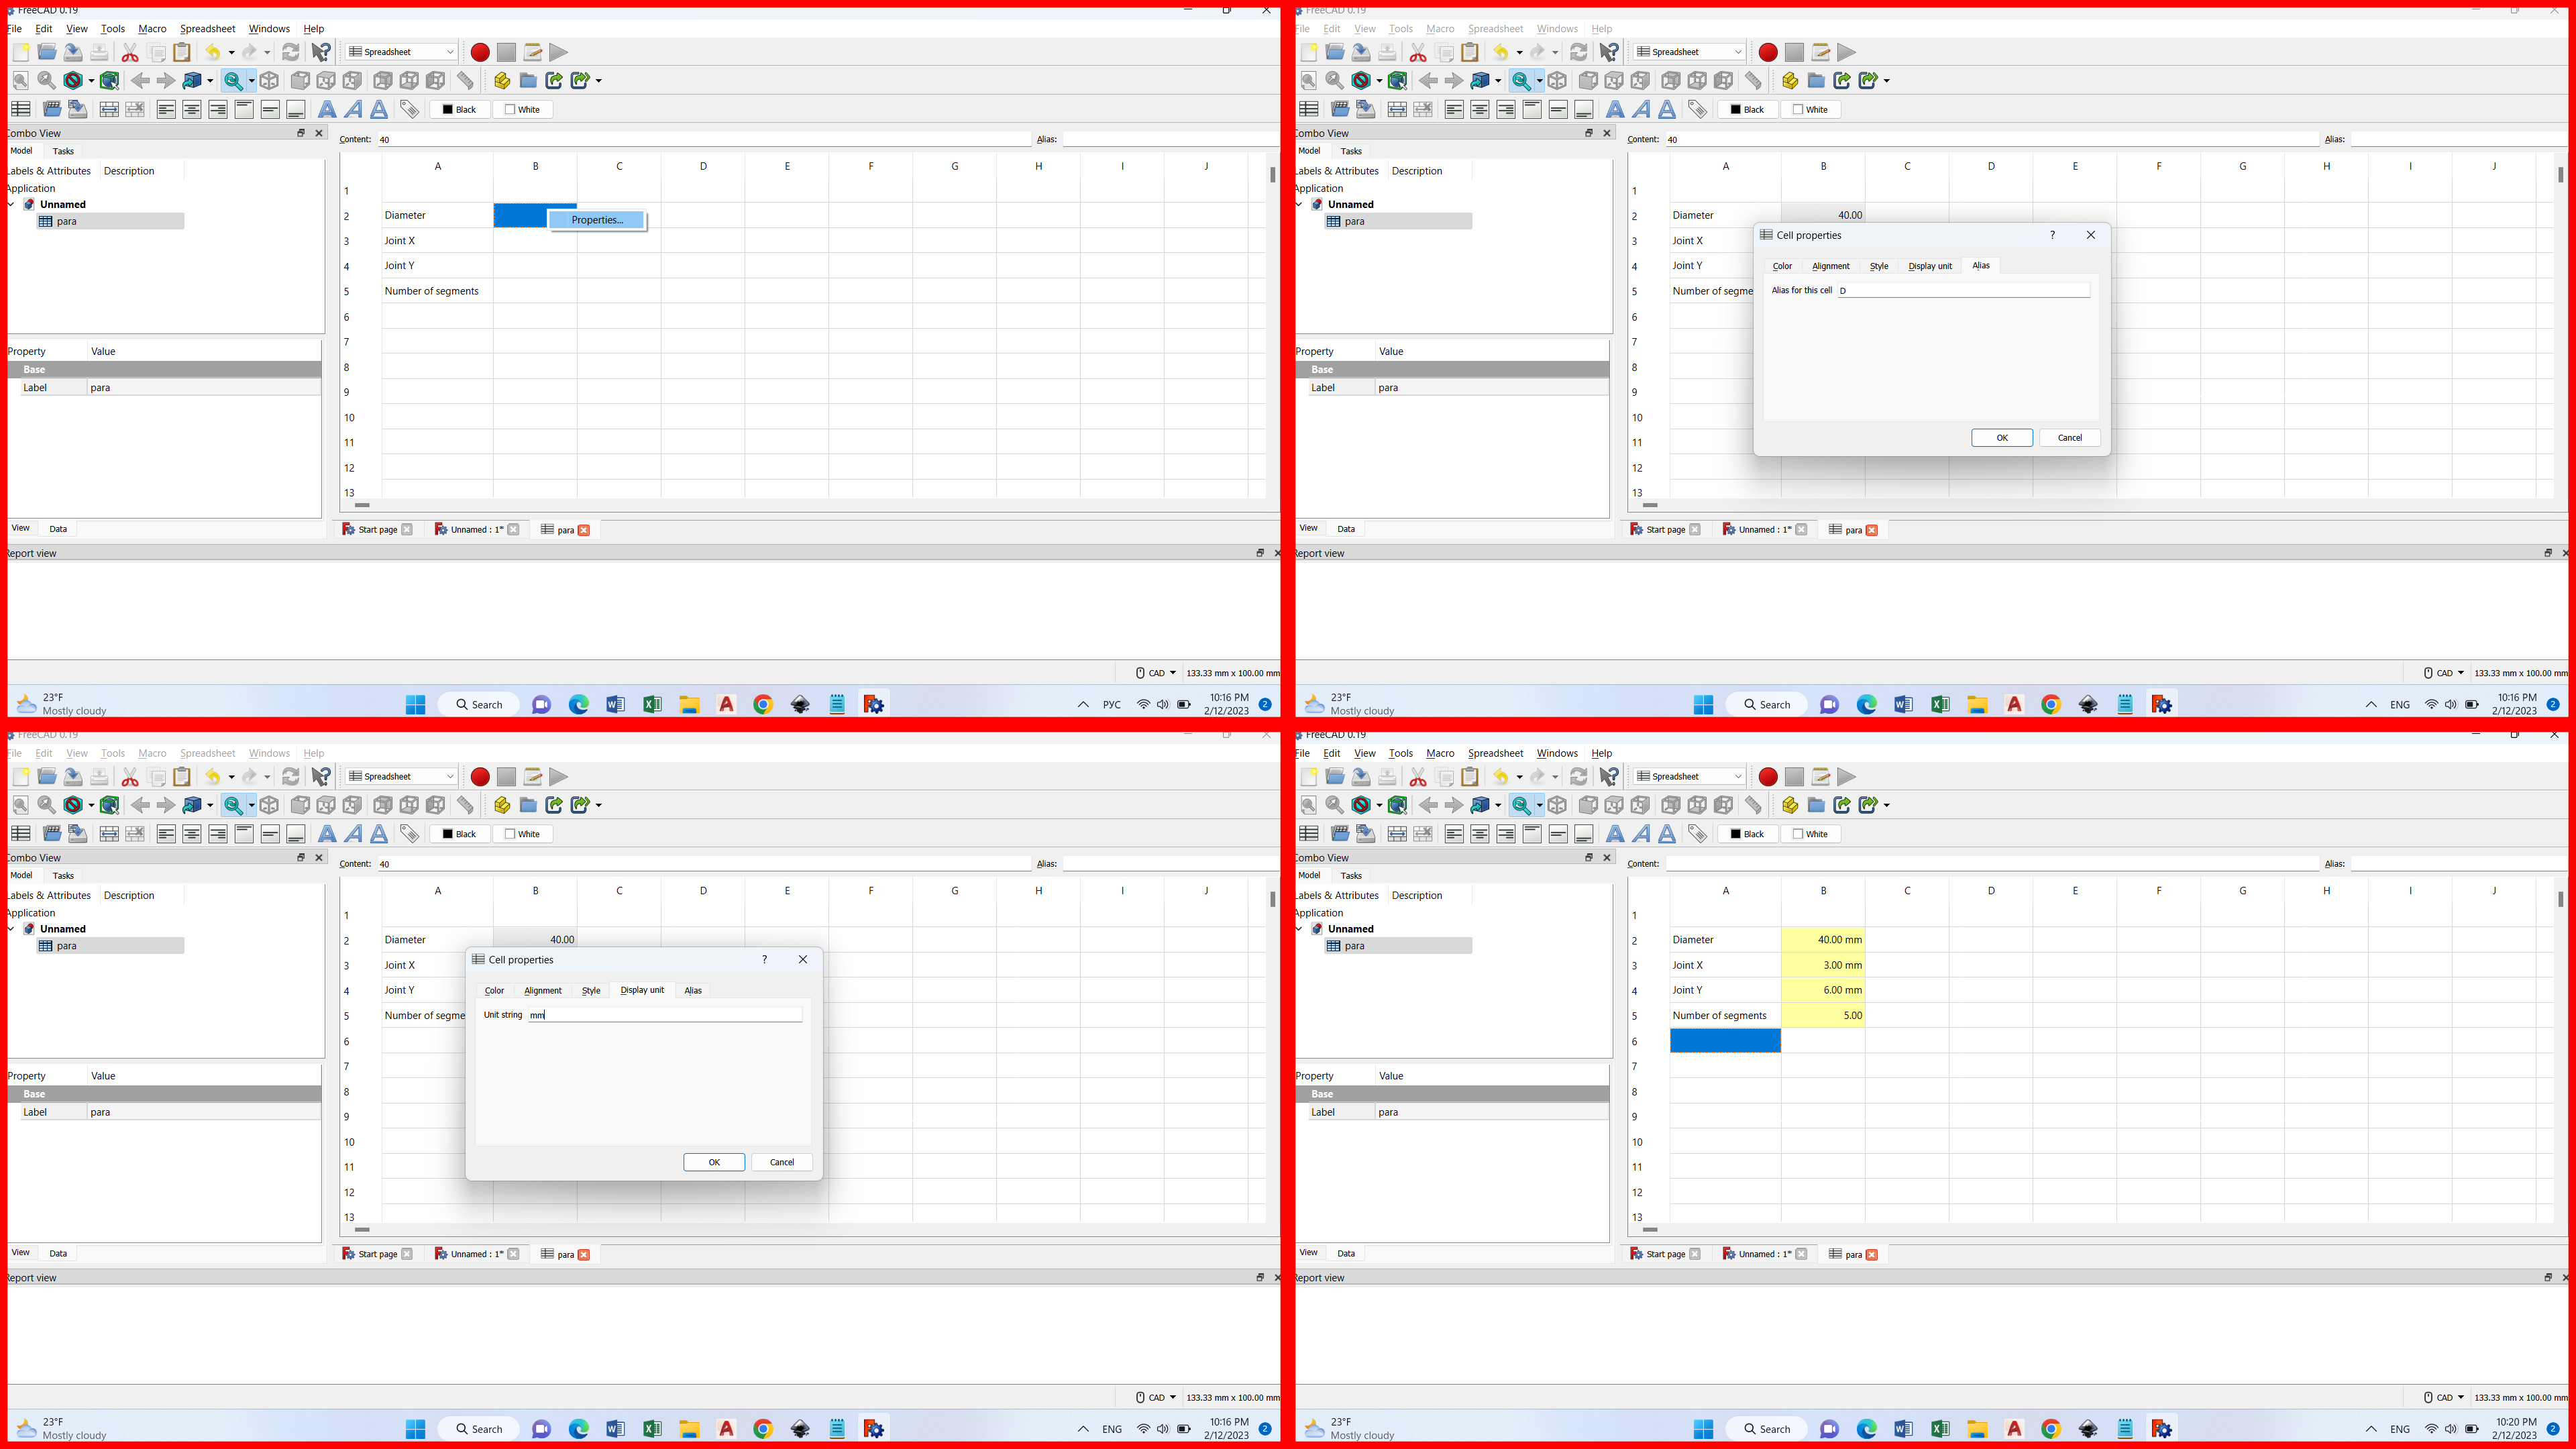The width and height of the screenshot is (2576, 1449).
Task: Collapse the Unnamed document in tree
Action: pos(10,204)
